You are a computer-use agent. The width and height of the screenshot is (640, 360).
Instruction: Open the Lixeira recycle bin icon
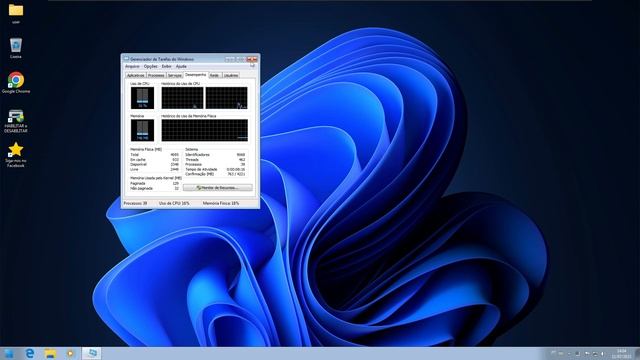coord(16,48)
